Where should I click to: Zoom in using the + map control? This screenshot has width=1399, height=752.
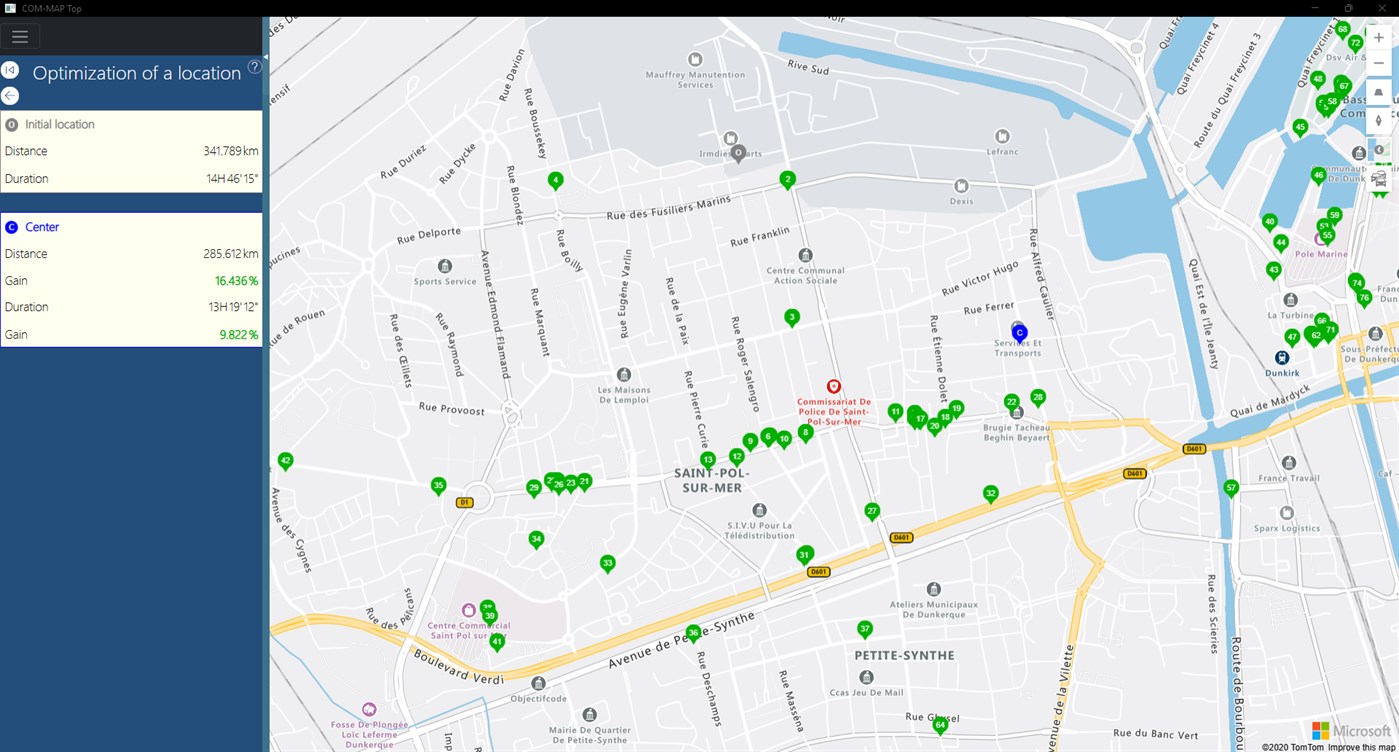pos(1378,37)
